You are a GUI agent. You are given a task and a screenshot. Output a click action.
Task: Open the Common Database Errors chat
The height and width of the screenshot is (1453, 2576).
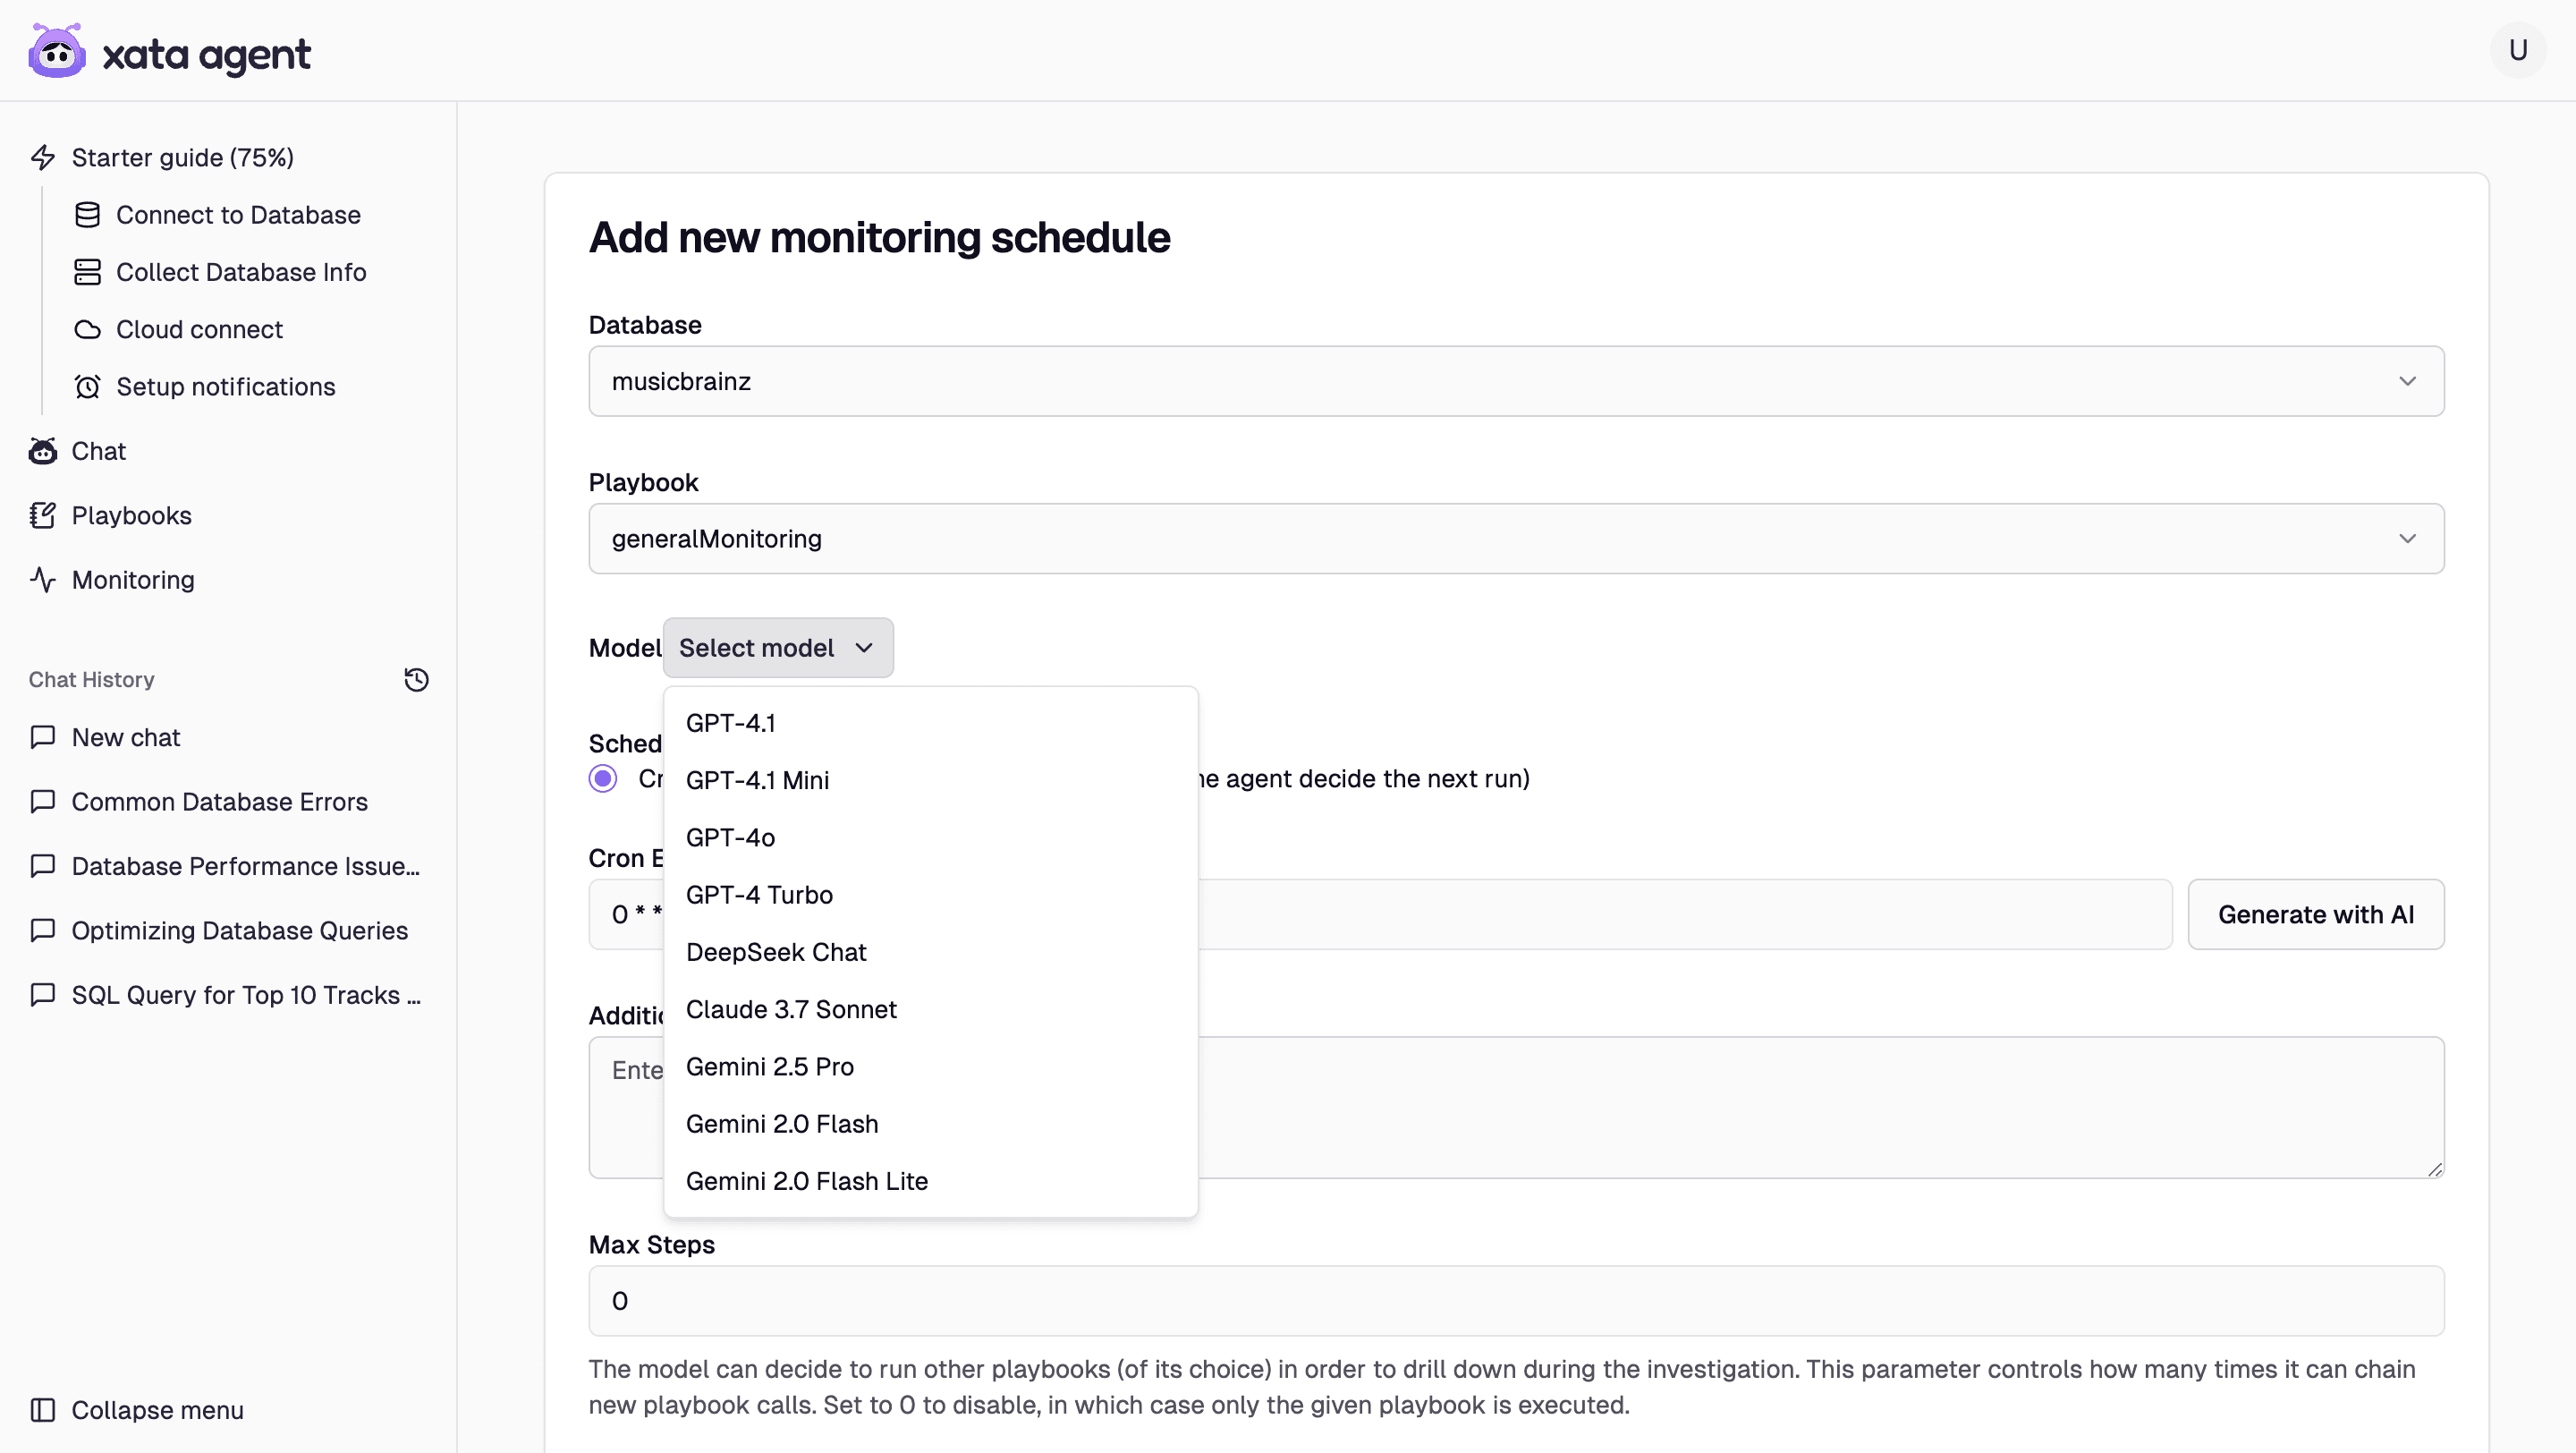pos(219,801)
